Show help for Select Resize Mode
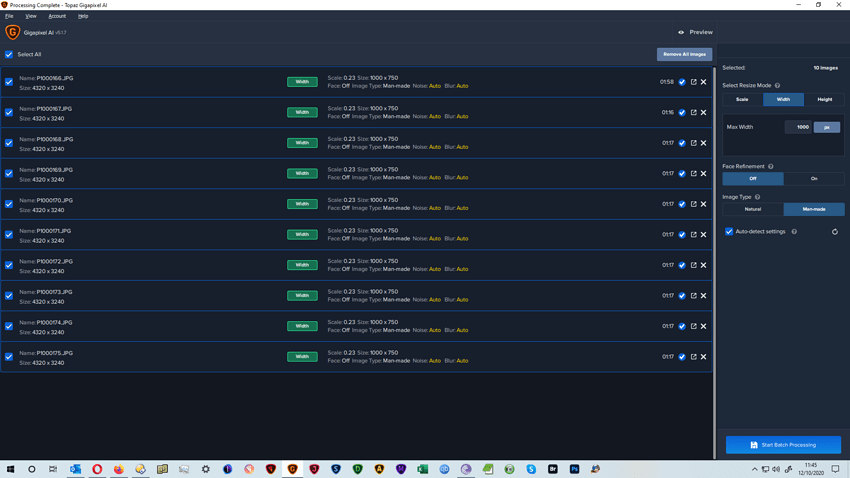 (x=777, y=86)
